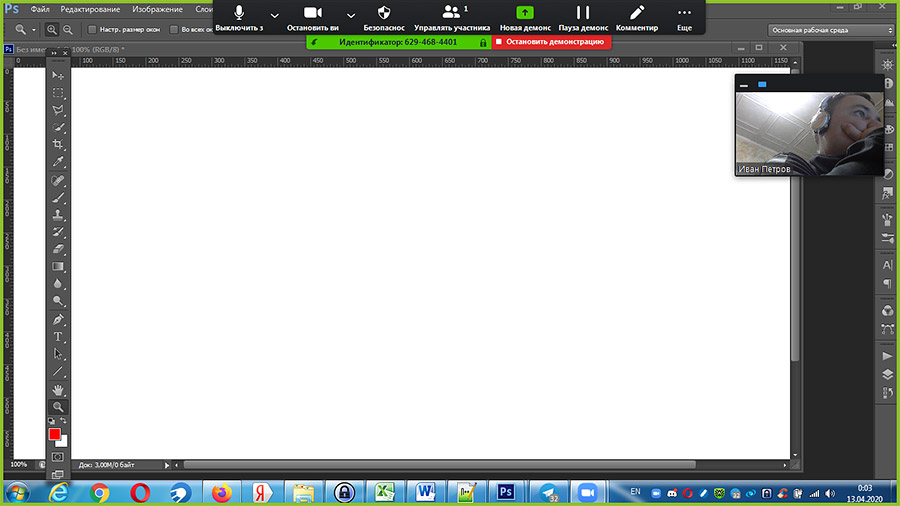Select the Pen tool

58,319
